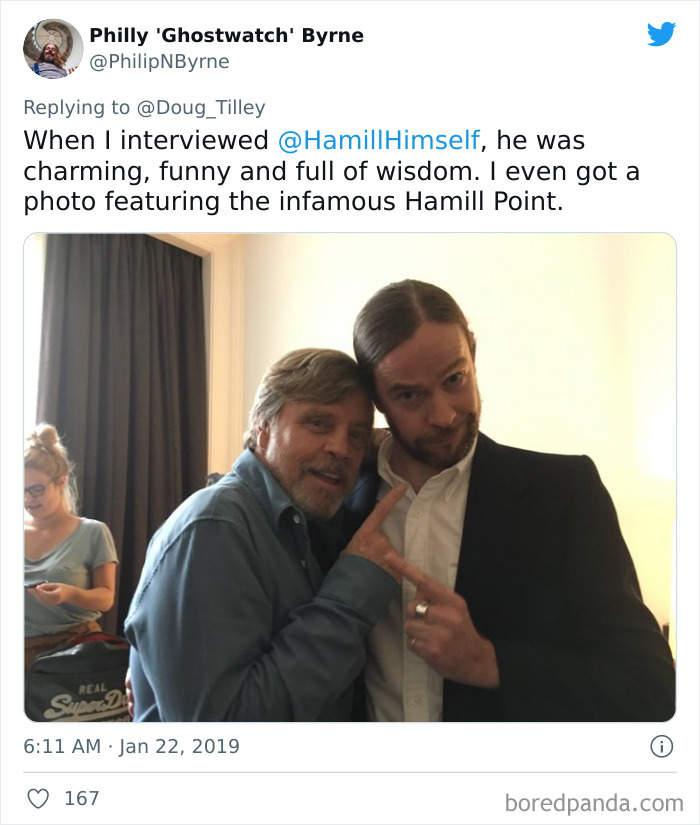This screenshot has height=825, width=700.
Task: Select the 'Replying to' text
Action: click(80, 103)
